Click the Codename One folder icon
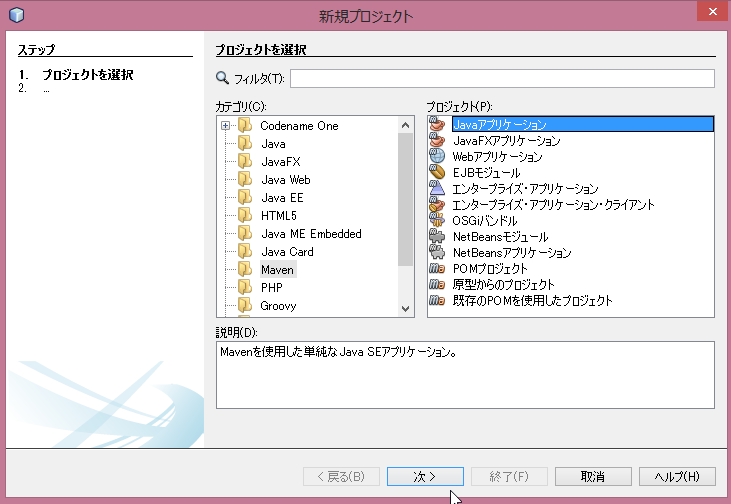 (x=245, y=125)
